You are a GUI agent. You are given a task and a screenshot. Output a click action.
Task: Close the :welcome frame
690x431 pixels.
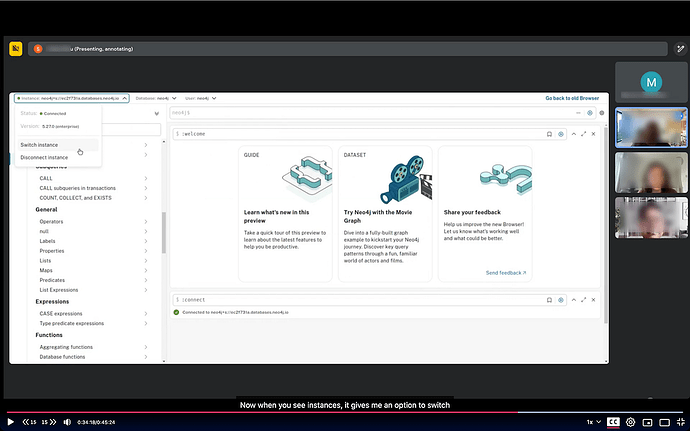point(593,134)
